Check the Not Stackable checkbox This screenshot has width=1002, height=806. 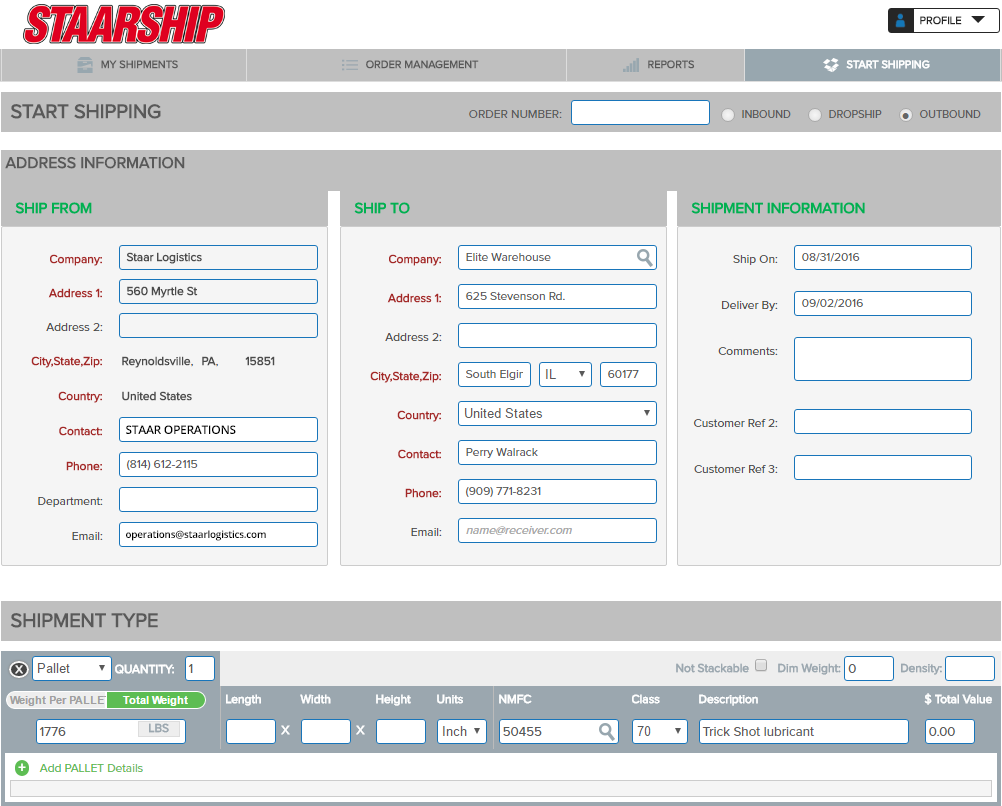tap(761, 666)
